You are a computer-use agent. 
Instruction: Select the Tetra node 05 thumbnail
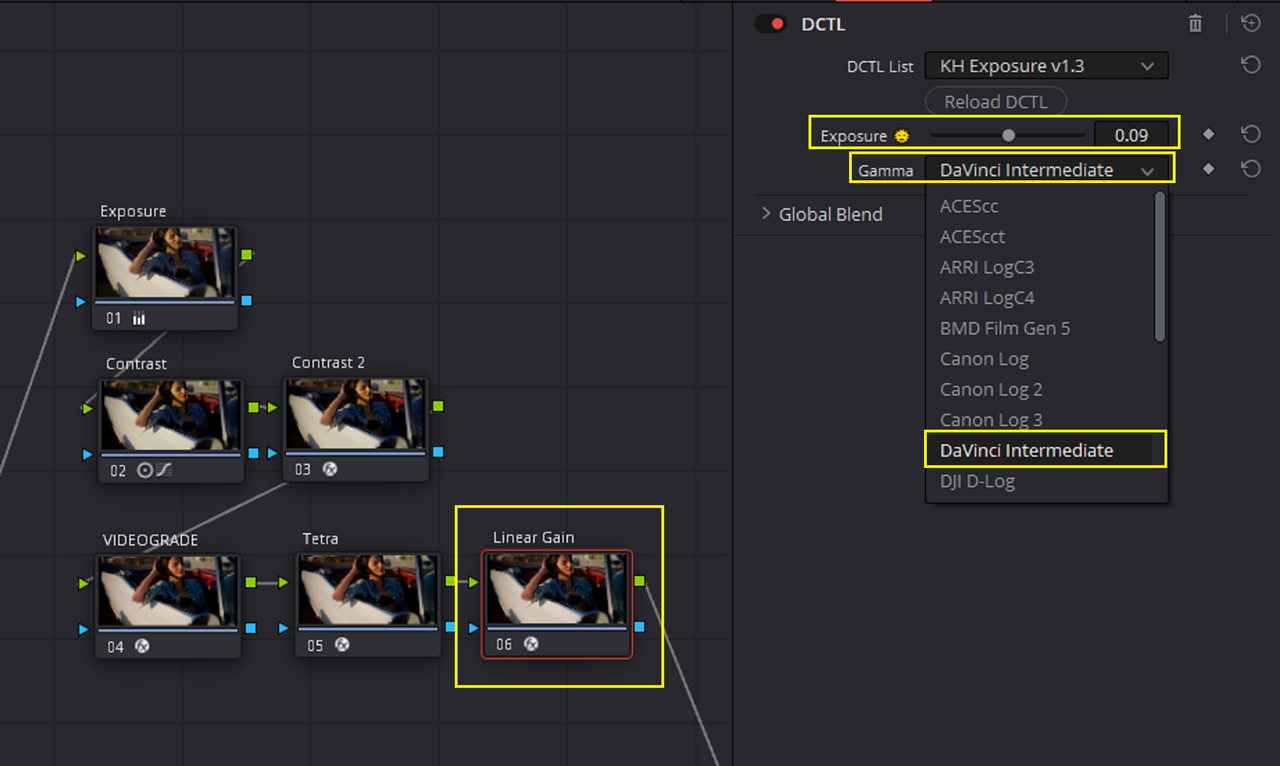pyautogui.click(x=367, y=589)
